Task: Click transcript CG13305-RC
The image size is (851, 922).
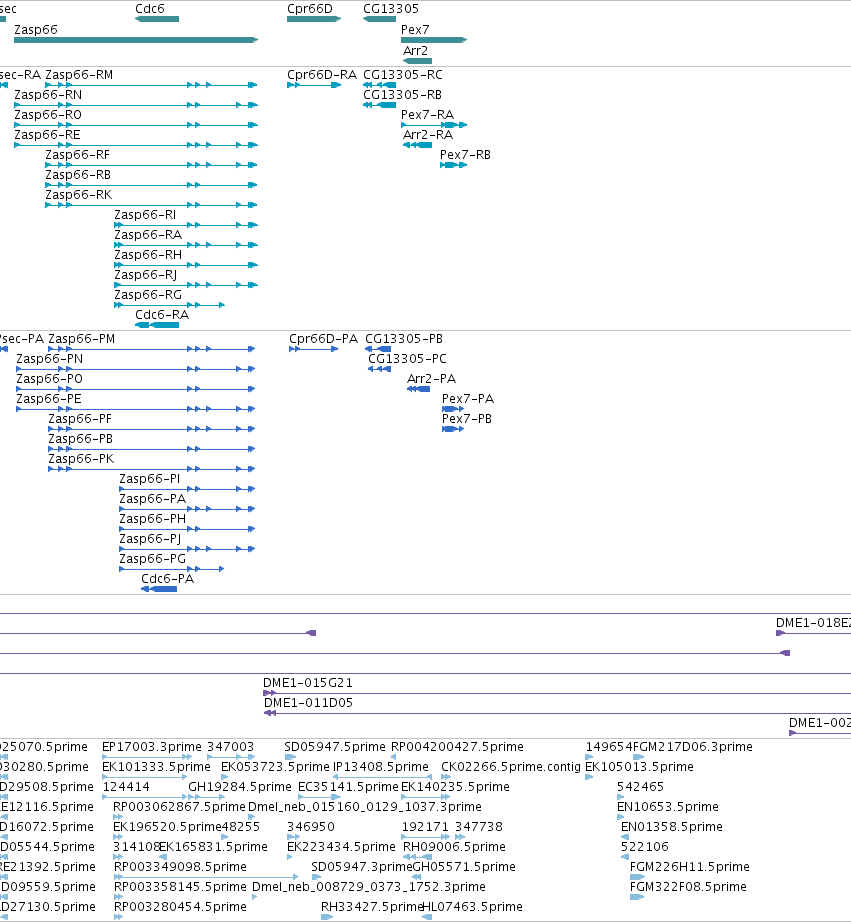Action: click(379, 85)
